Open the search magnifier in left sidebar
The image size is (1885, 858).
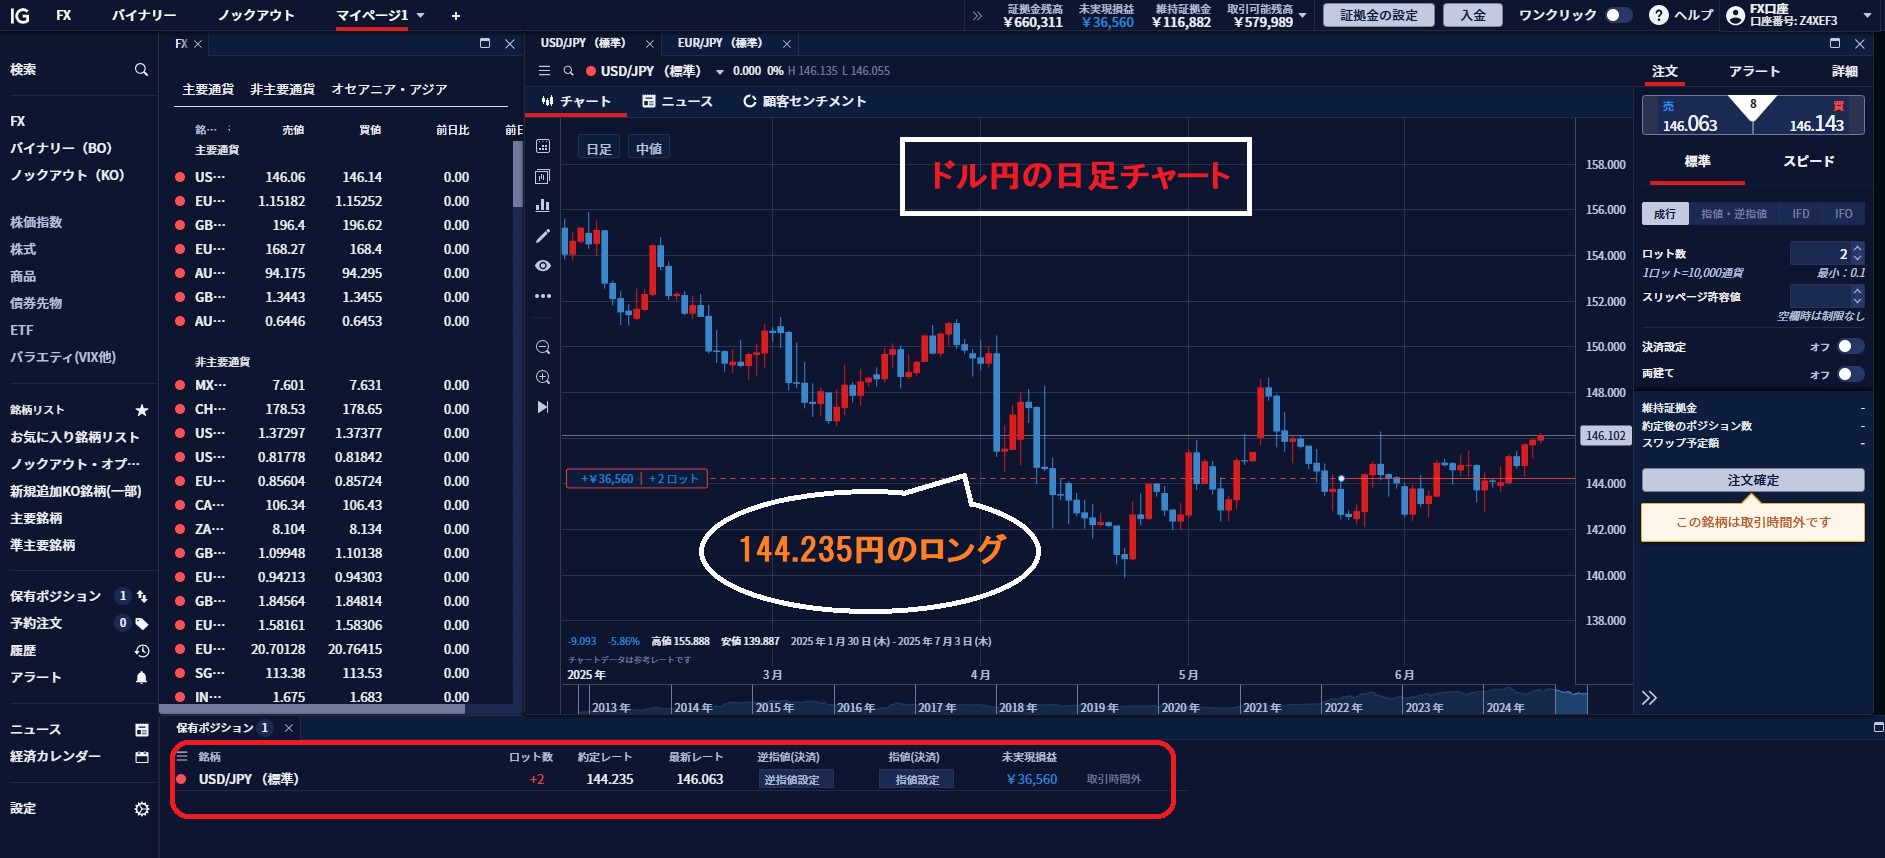pyautogui.click(x=141, y=70)
